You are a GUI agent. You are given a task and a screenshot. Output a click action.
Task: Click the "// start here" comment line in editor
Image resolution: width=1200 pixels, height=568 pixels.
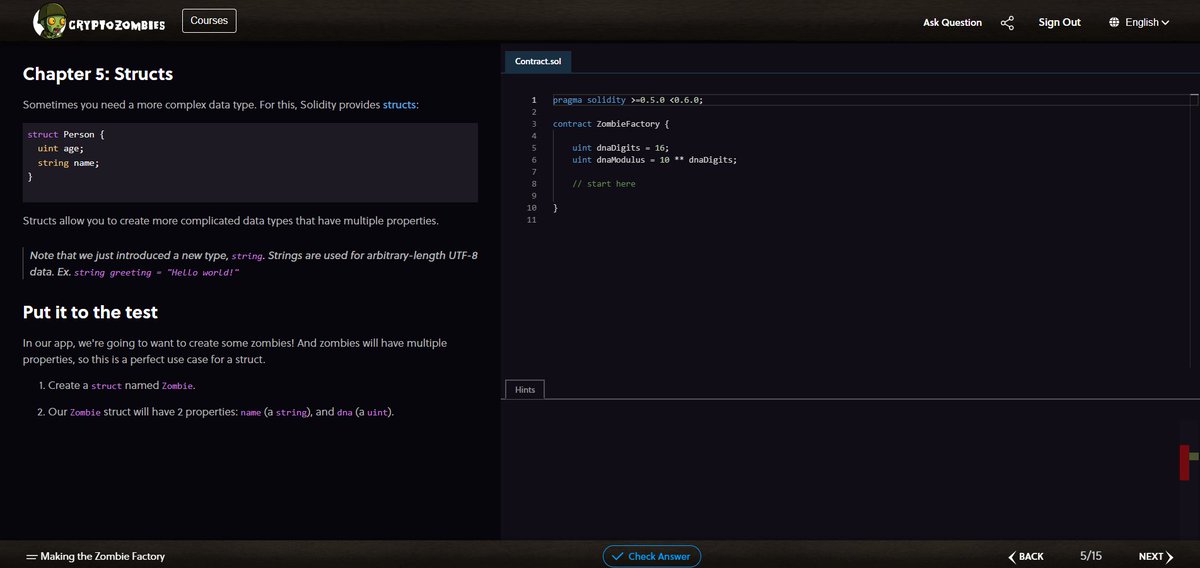pyautogui.click(x=603, y=184)
